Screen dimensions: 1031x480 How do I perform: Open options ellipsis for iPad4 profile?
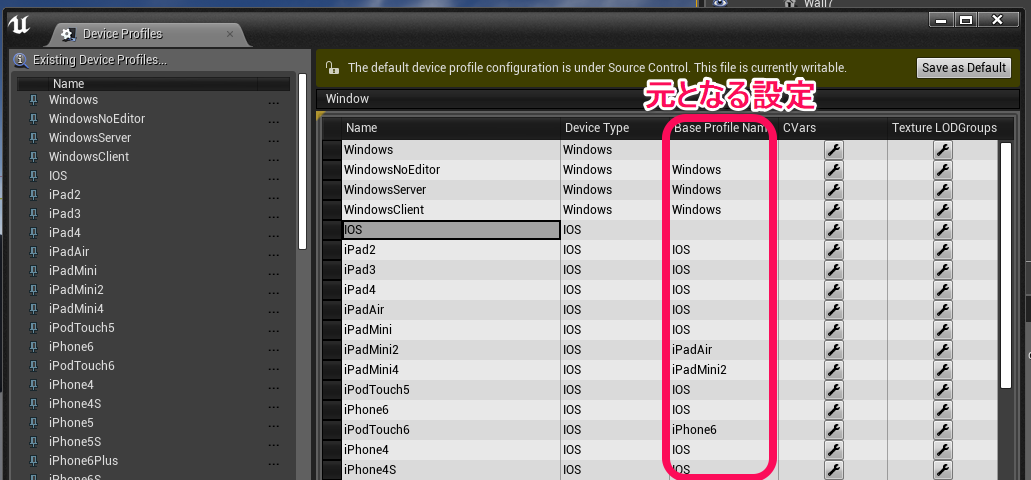click(x=274, y=235)
